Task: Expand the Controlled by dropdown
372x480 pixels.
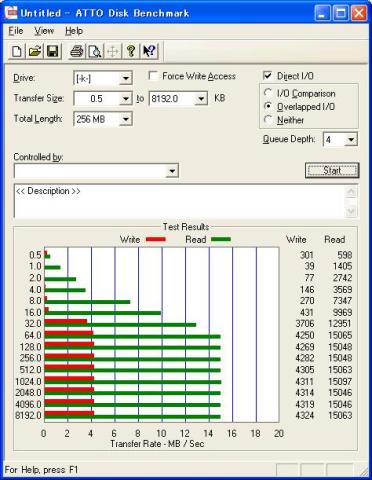Action: click(x=172, y=171)
